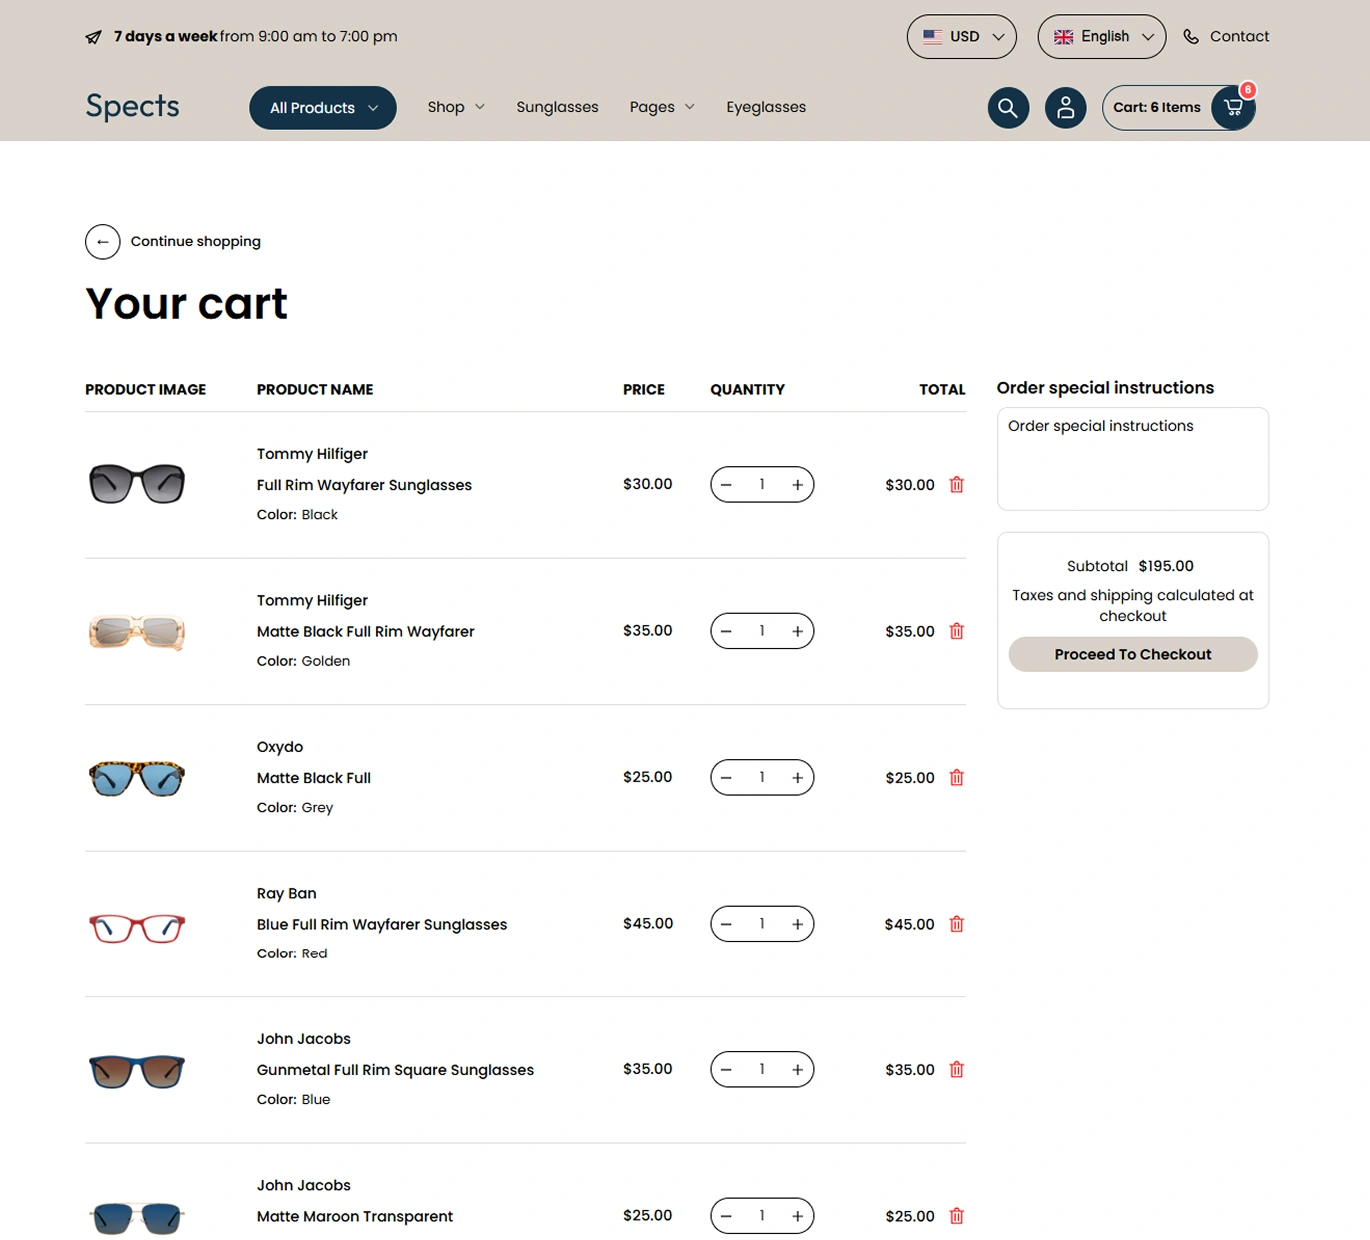Click the 'Color: Grey' label

point(295,808)
